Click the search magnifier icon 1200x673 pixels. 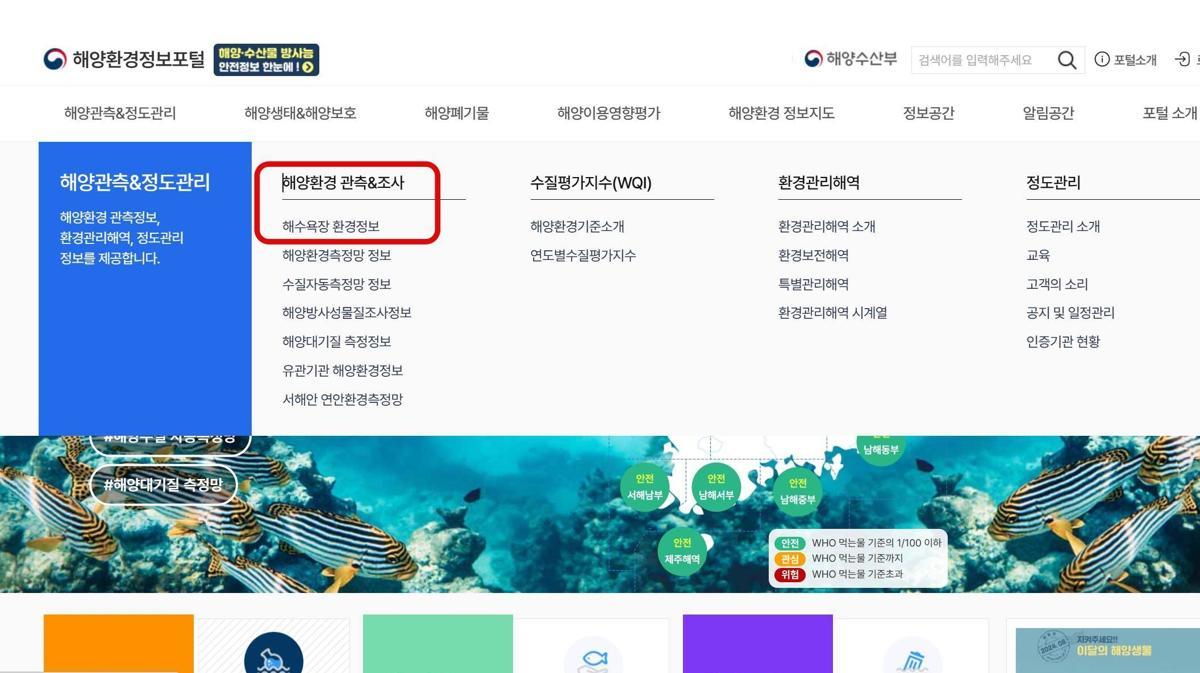pos(1067,60)
